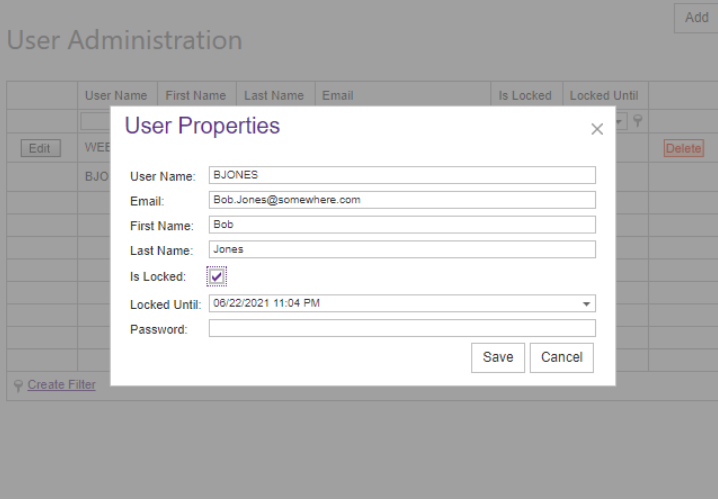The image size is (718, 502).
Task: Open the Locked Until filter row dropdown
Action: tap(621, 121)
